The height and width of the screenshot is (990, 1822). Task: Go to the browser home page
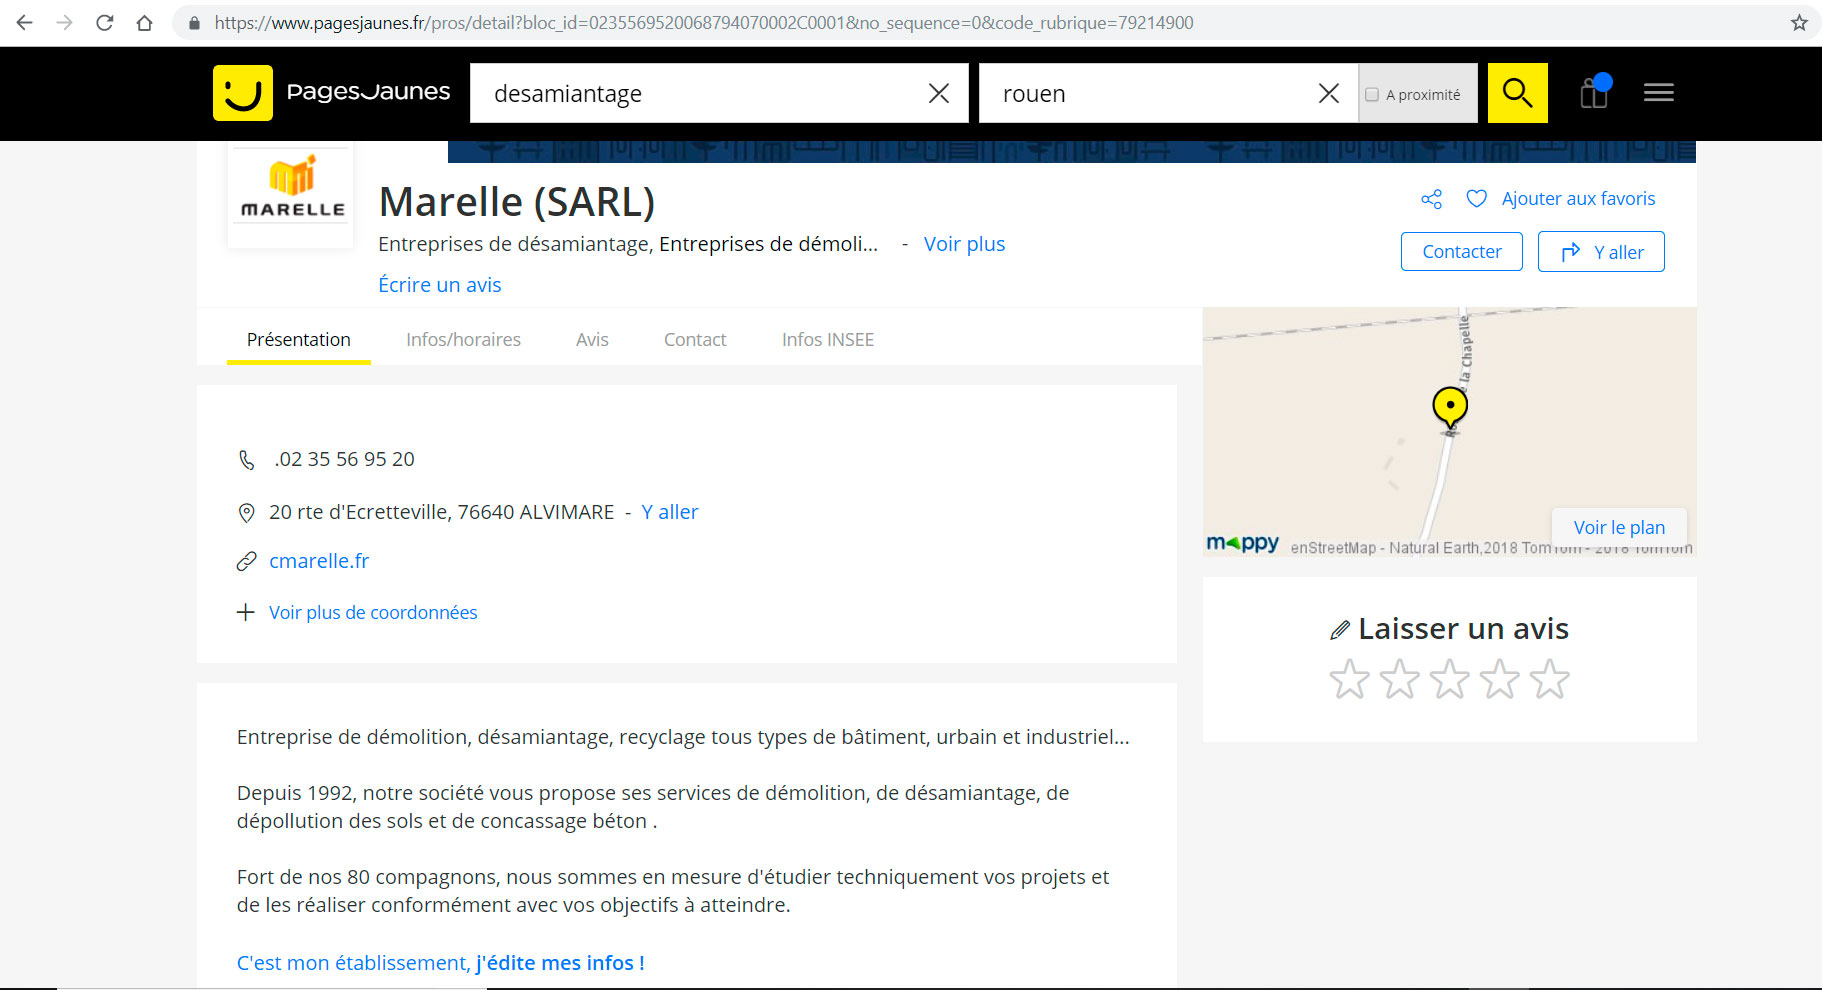[144, 22]
